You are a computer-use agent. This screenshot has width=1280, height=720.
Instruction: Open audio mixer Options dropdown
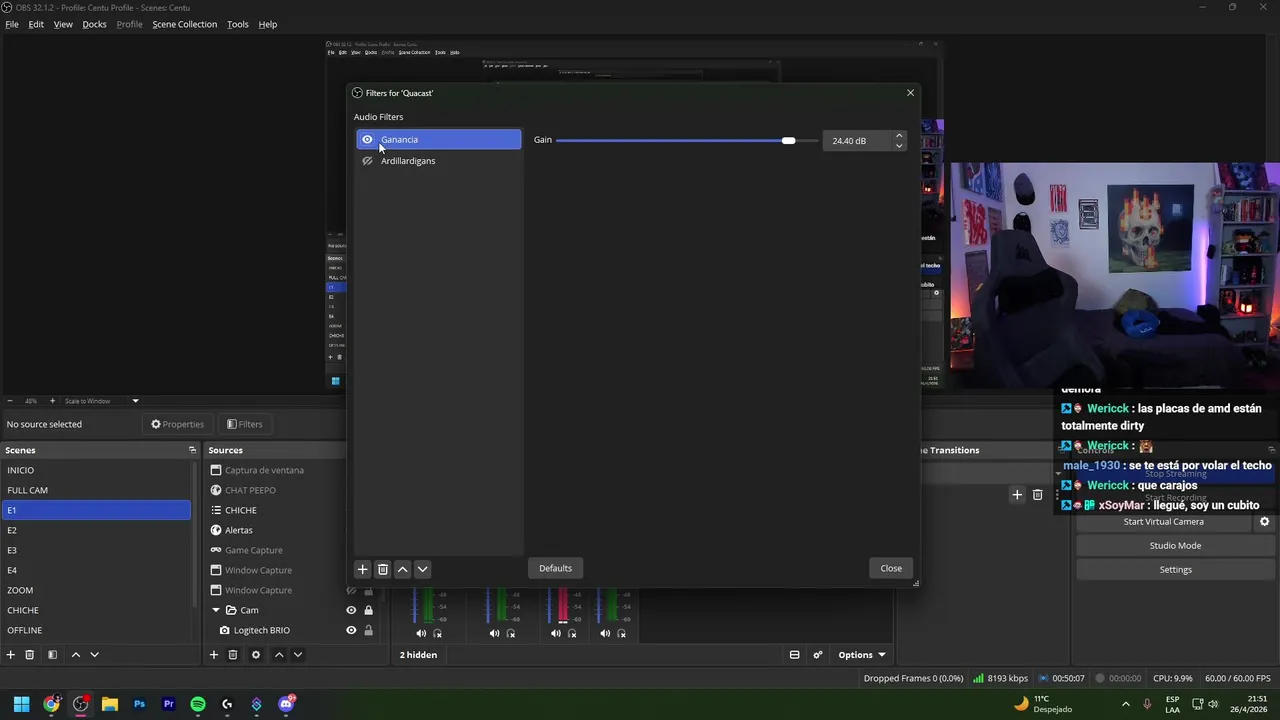(862, 655)
